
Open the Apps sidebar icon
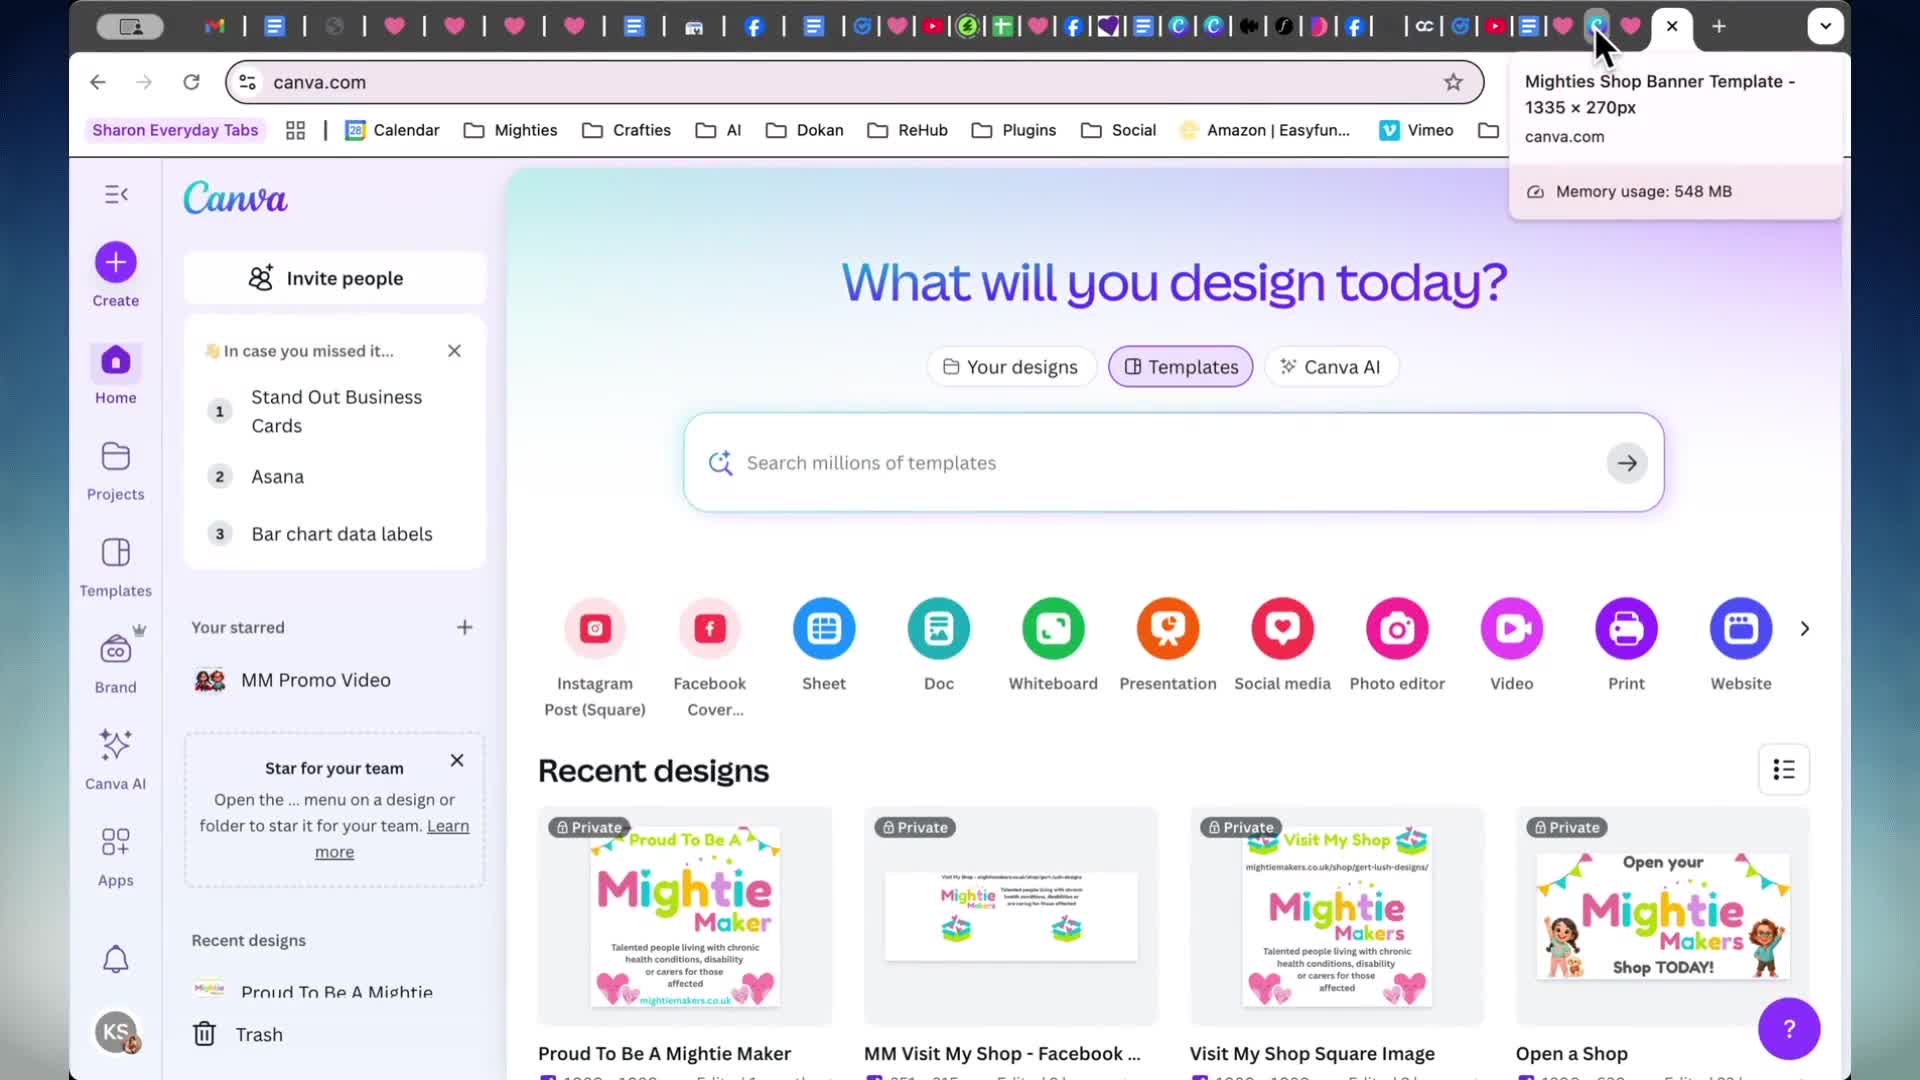pyautogui.click(x=116, y=857)
